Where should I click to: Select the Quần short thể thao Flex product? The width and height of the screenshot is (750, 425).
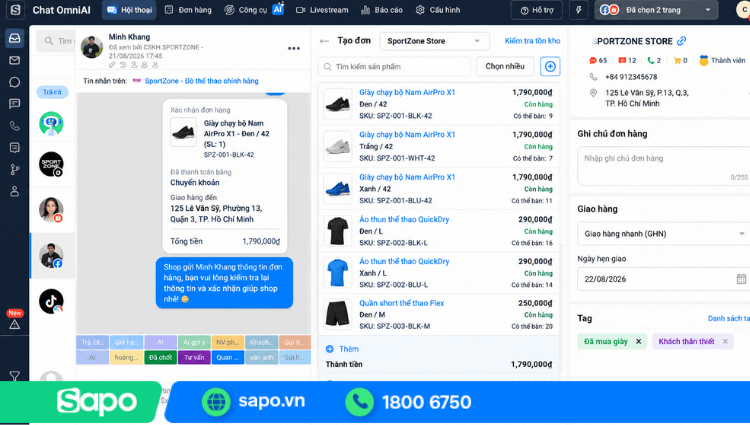tap(438, 315)
